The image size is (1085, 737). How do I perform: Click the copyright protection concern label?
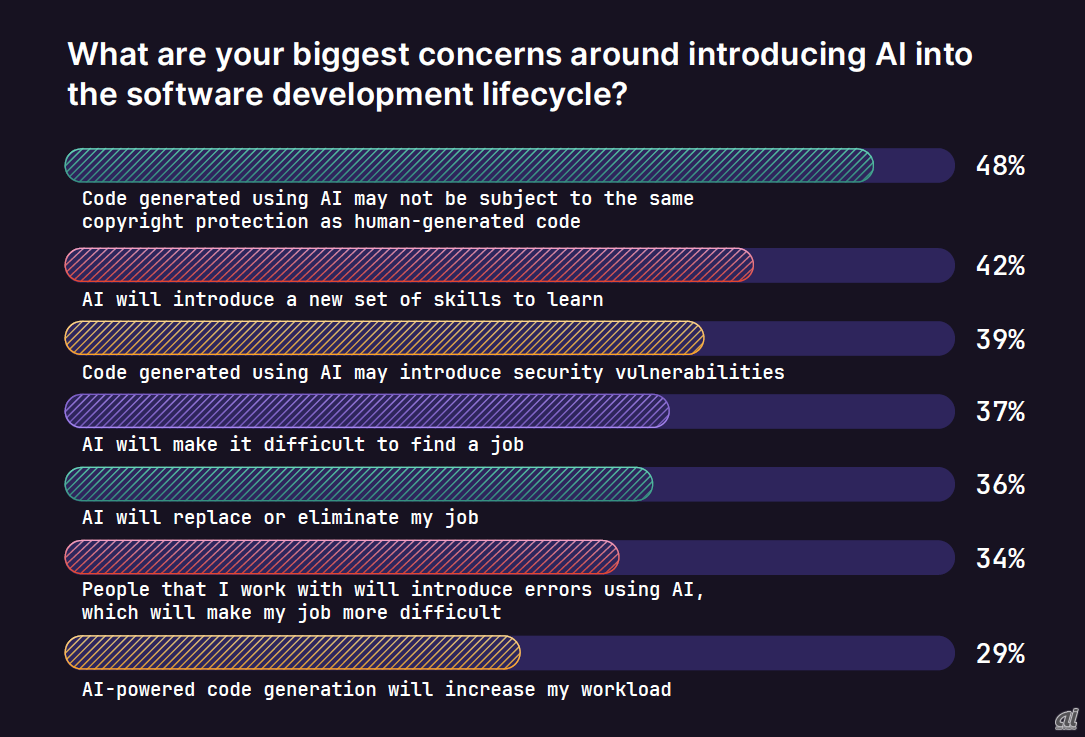388,210
